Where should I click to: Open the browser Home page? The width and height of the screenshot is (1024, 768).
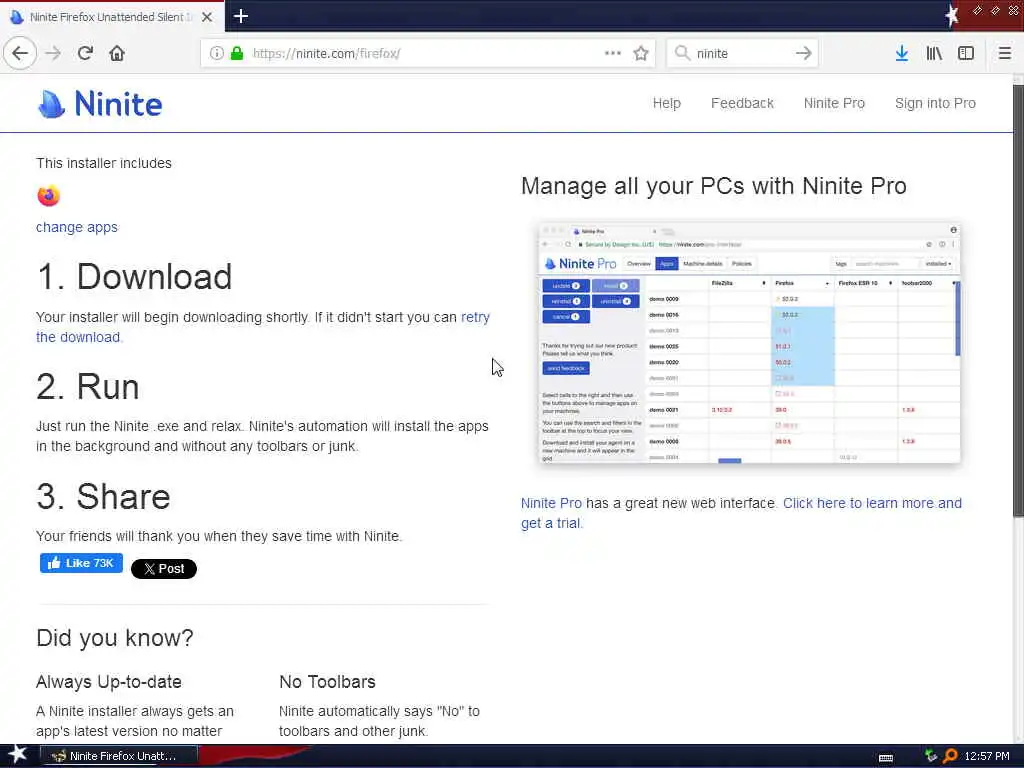[x=117, y=53]
